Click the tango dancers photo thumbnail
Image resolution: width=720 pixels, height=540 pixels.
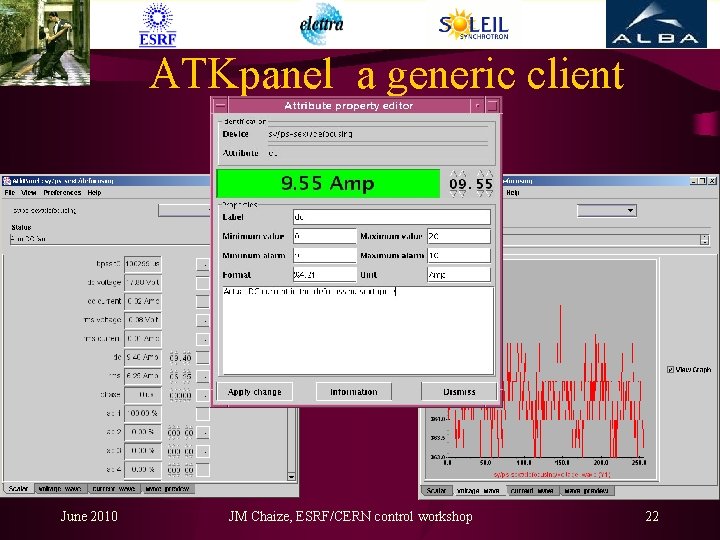coord(45,43)
